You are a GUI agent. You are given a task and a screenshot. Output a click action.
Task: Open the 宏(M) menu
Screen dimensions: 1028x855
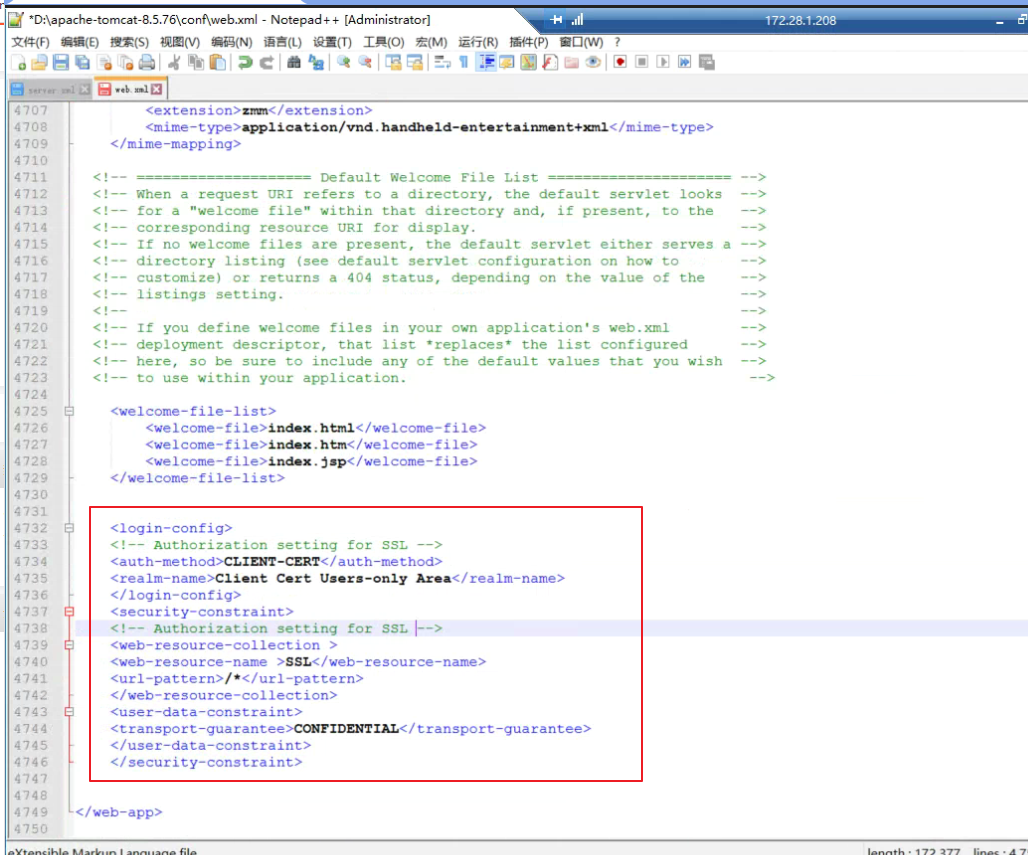click(431, 42)
